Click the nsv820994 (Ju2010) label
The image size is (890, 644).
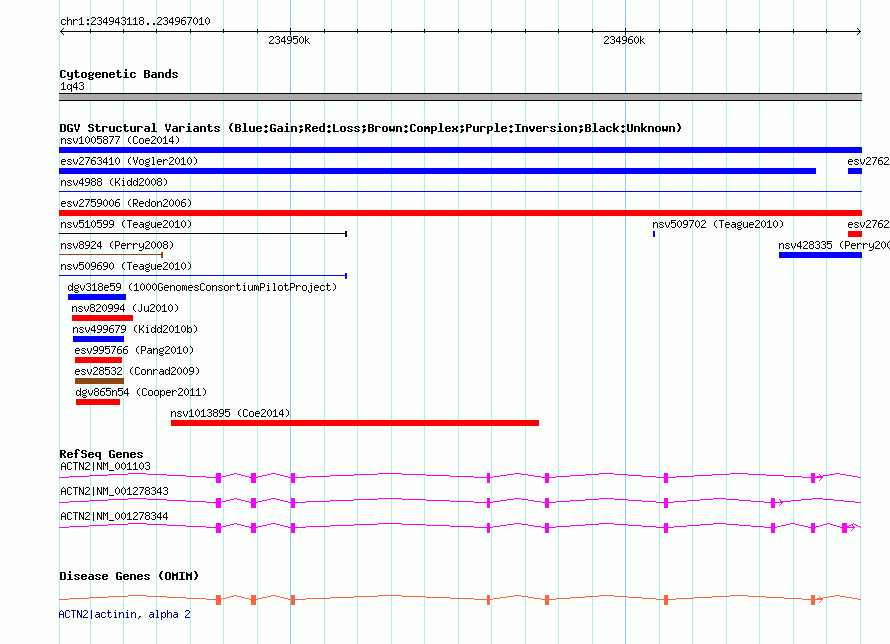coord(125,308)
